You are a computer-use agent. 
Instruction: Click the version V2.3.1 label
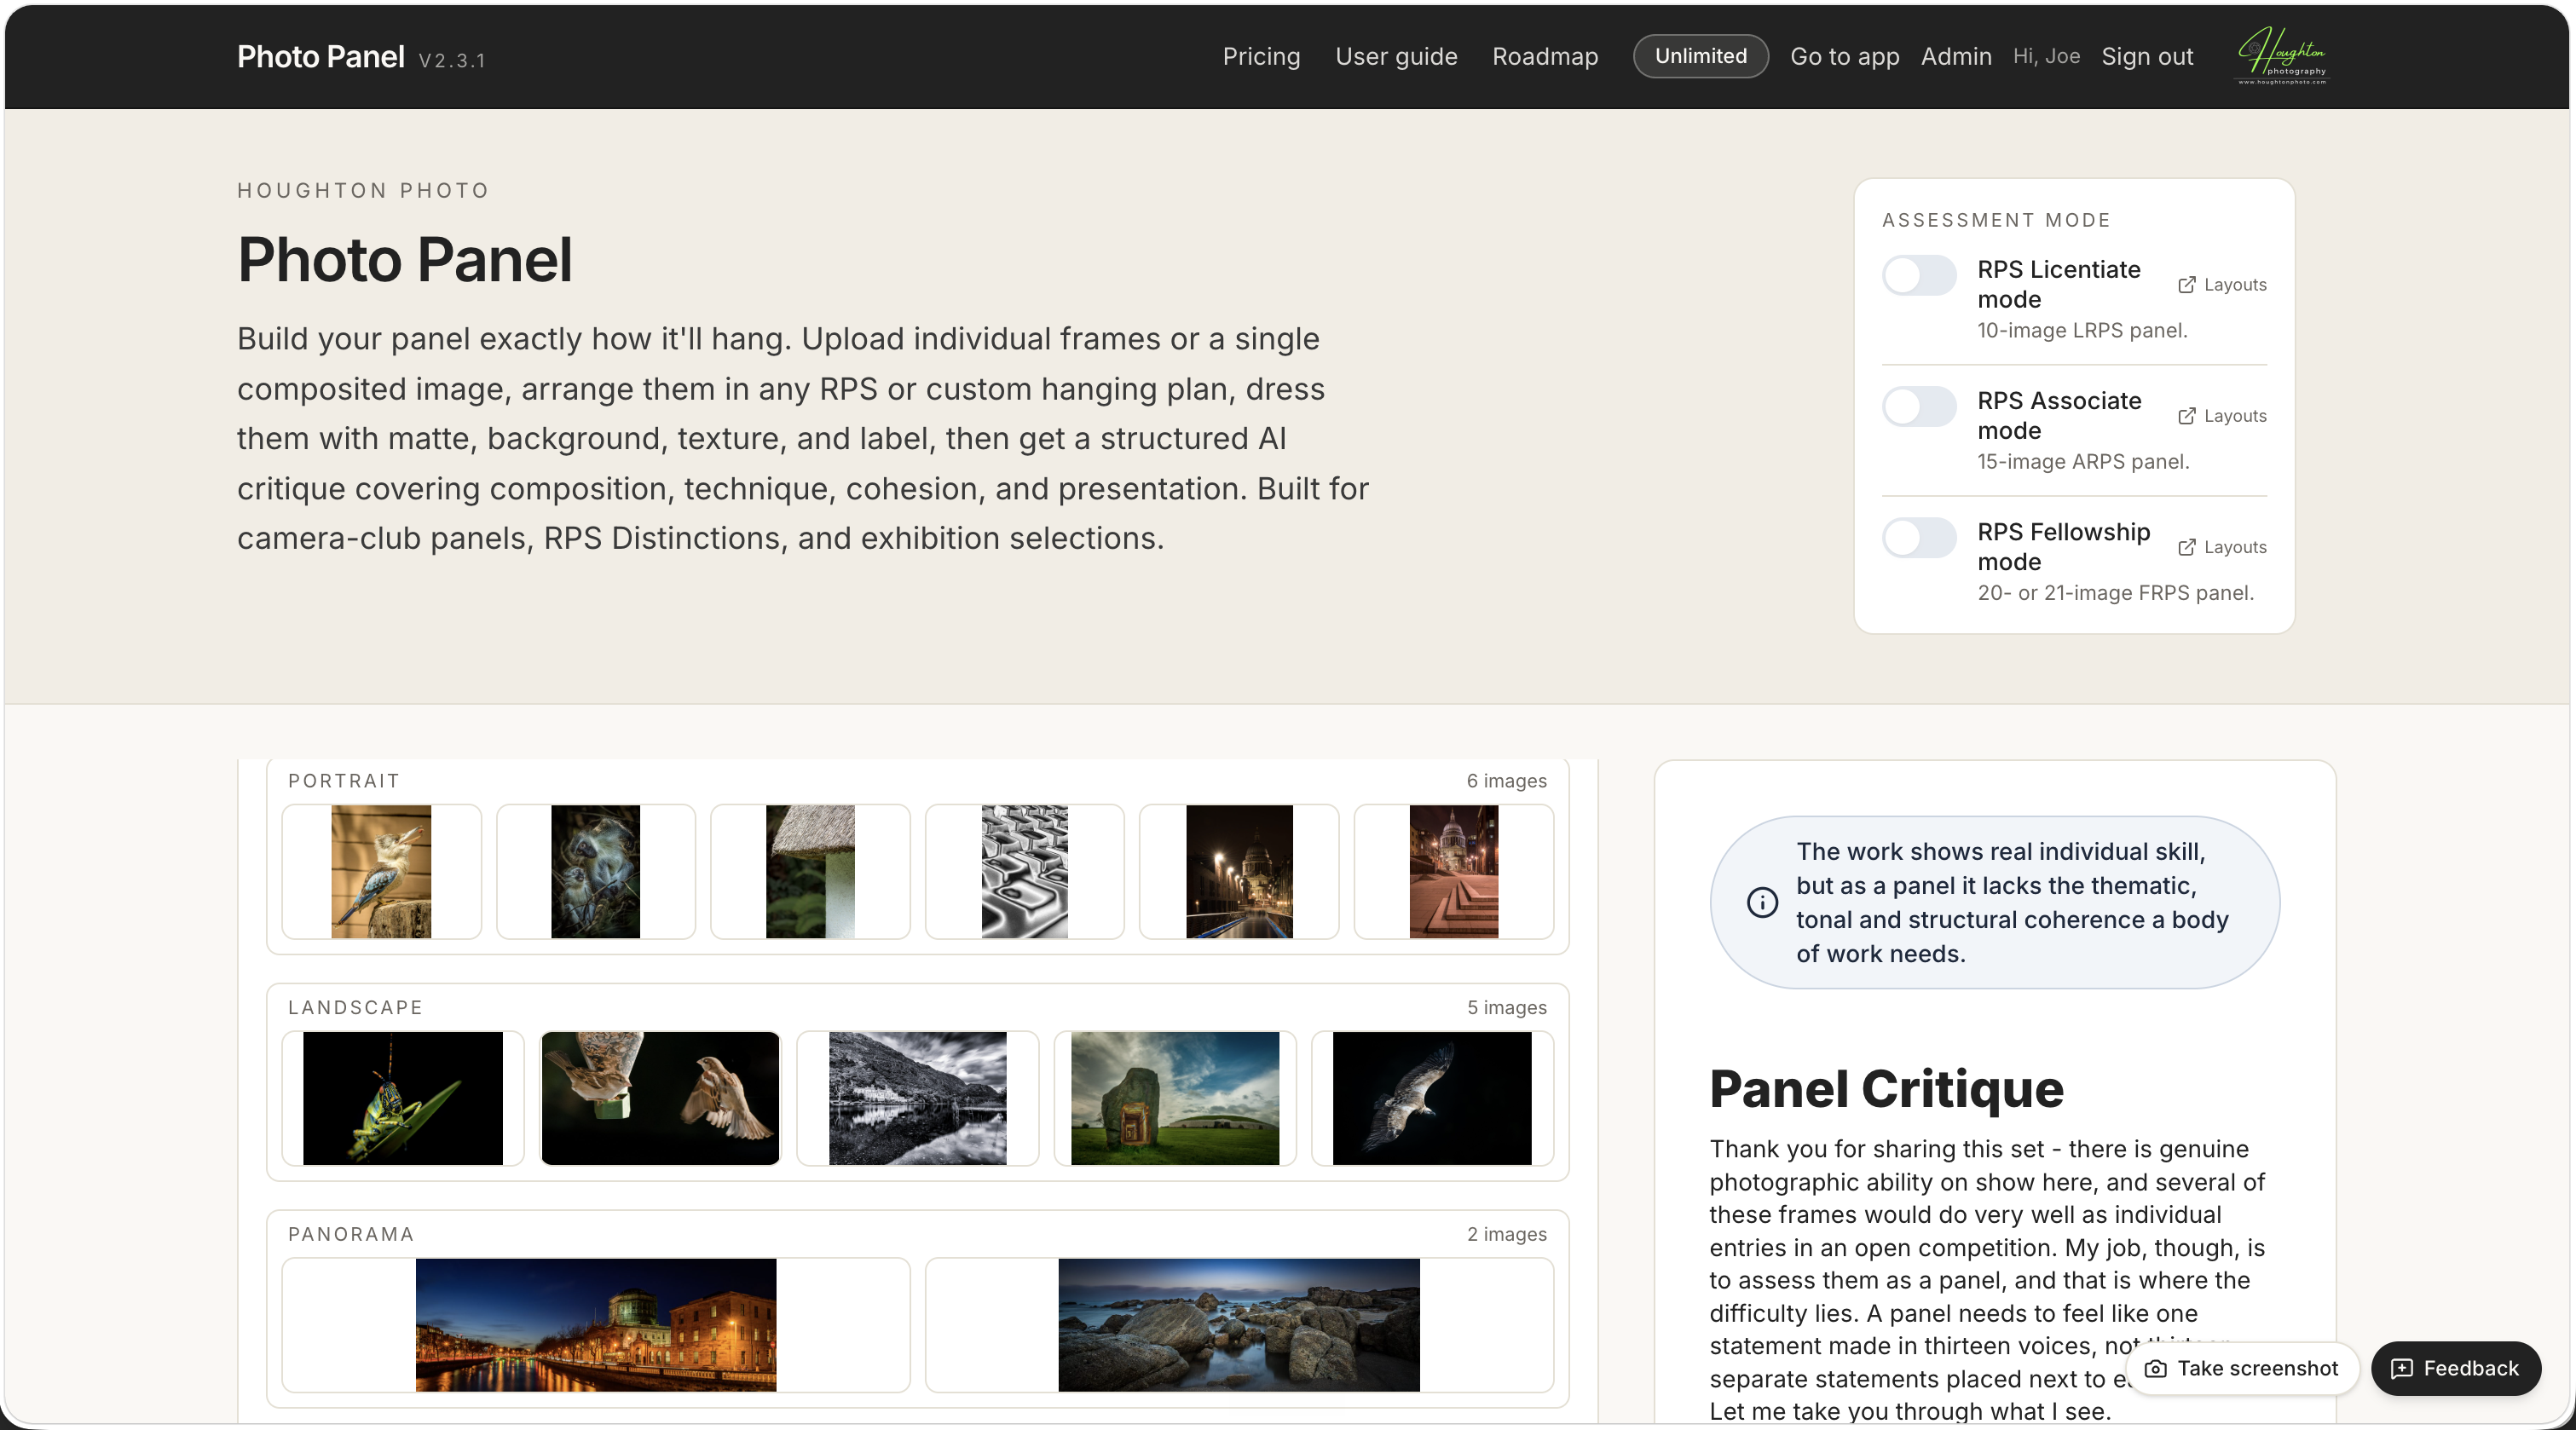click(452, 60)
